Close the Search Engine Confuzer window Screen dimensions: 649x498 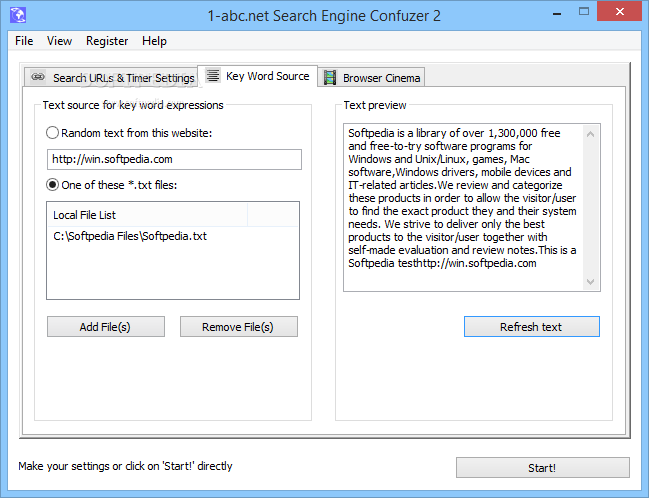point(620,11)
